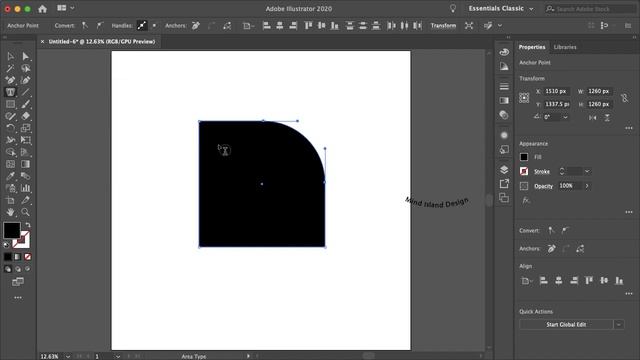
Task: Show more Transform options
Action: (x=629, y=128)
